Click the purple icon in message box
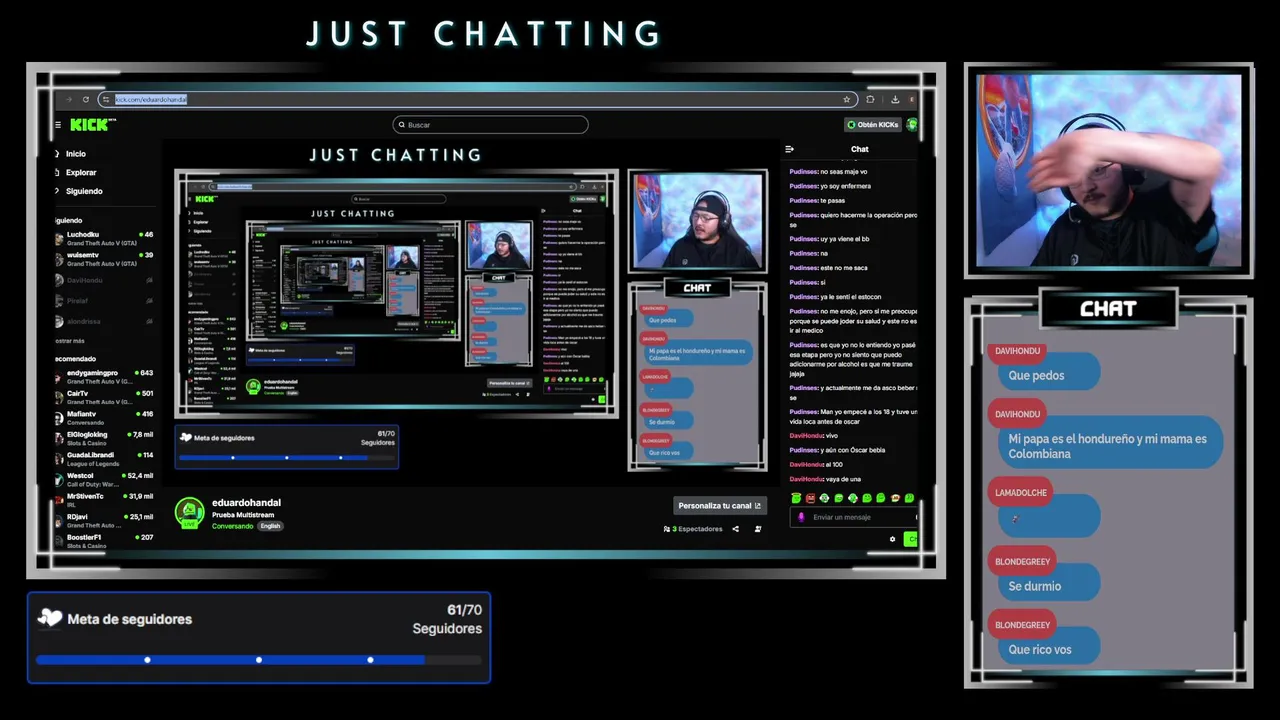The width and height of the screenshot is (1280, 720). (800, 517)
